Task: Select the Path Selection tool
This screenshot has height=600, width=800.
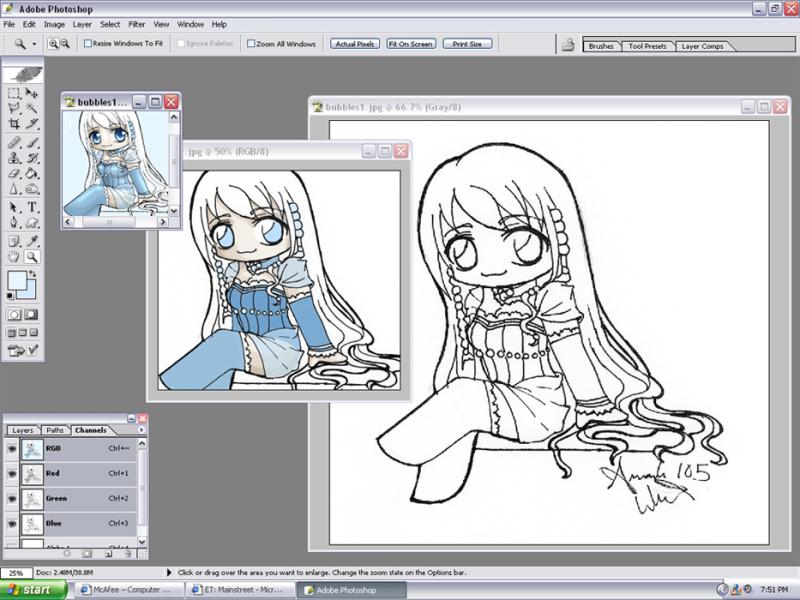Action: [14, 207]
